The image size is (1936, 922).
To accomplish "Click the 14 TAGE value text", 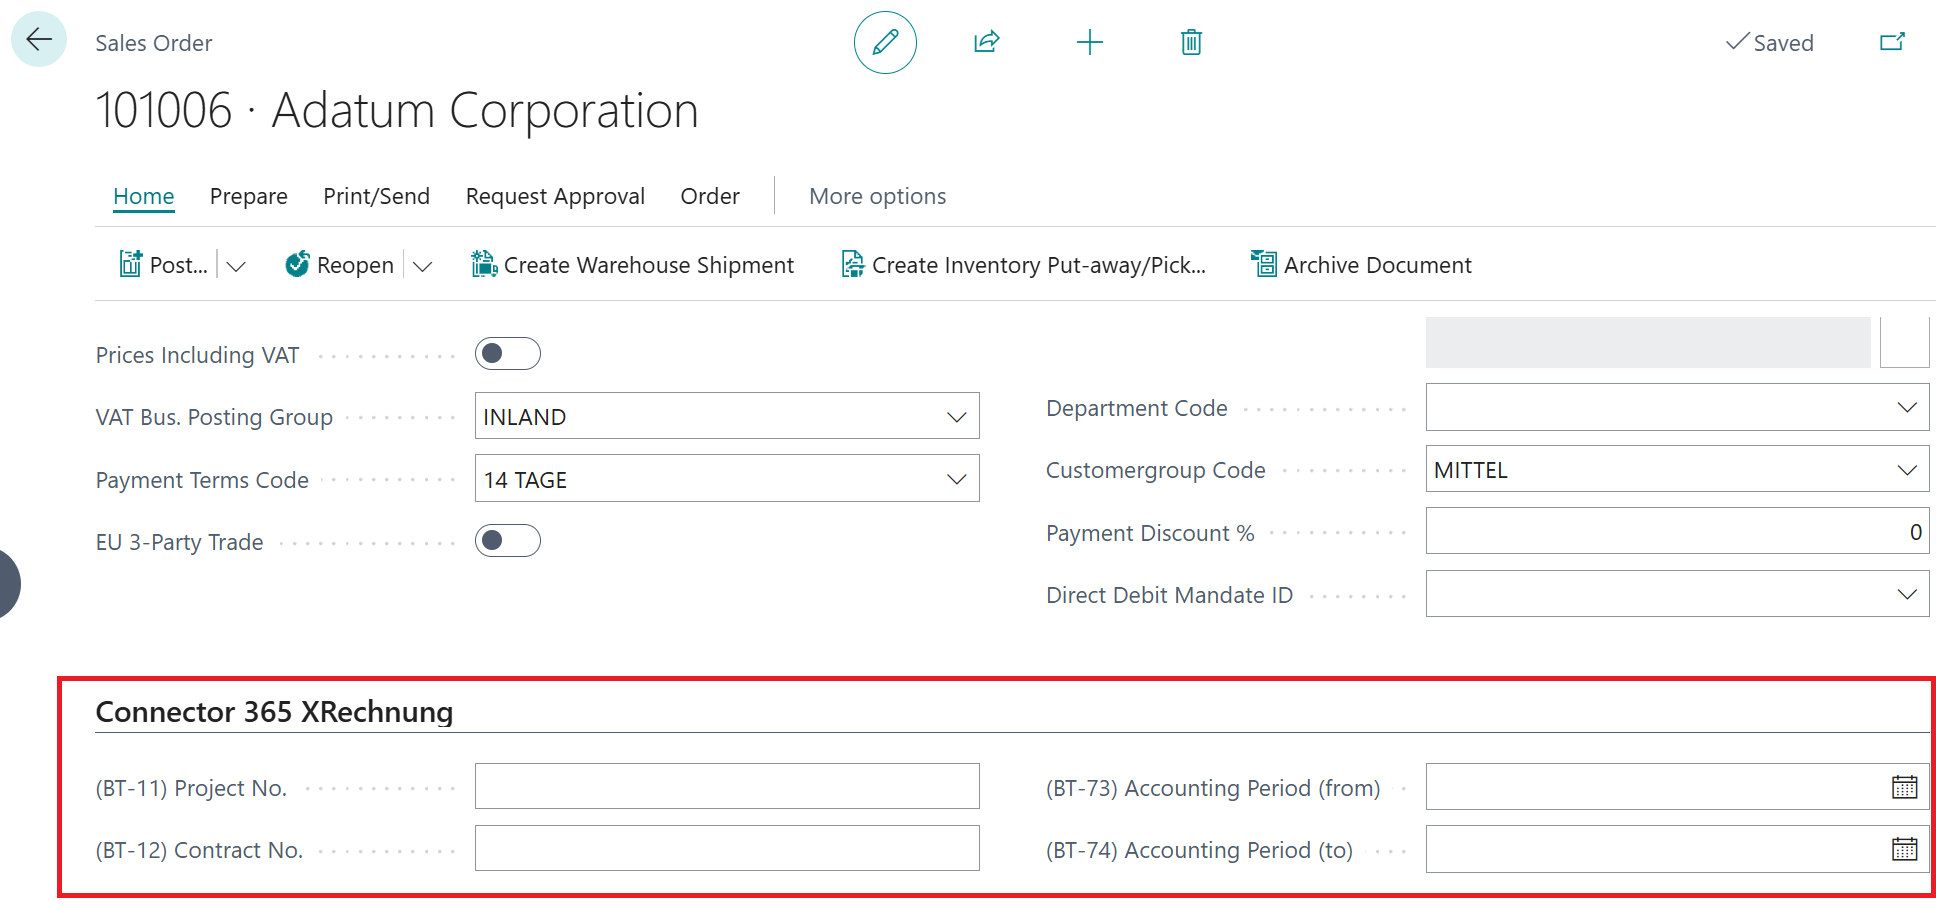I will click(x=525, y=480).
